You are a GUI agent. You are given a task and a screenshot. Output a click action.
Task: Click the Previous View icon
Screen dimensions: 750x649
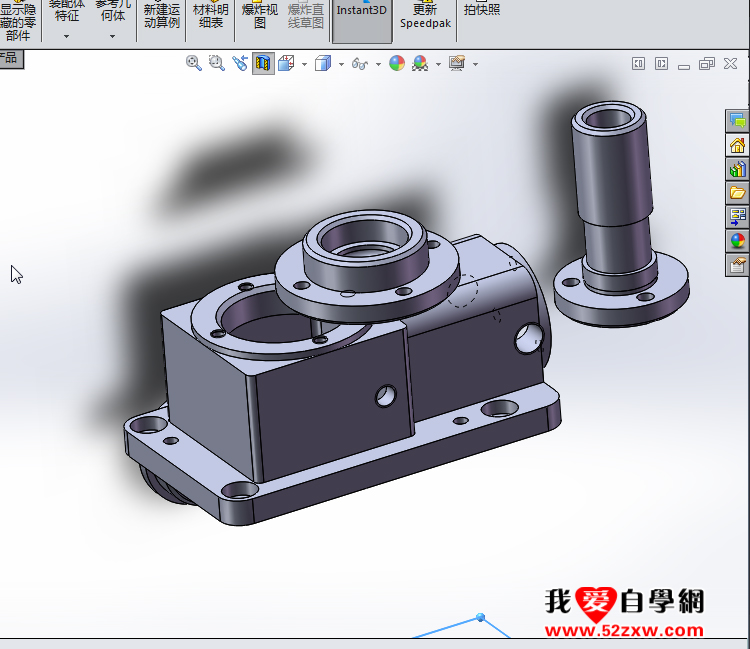point(240,63)
